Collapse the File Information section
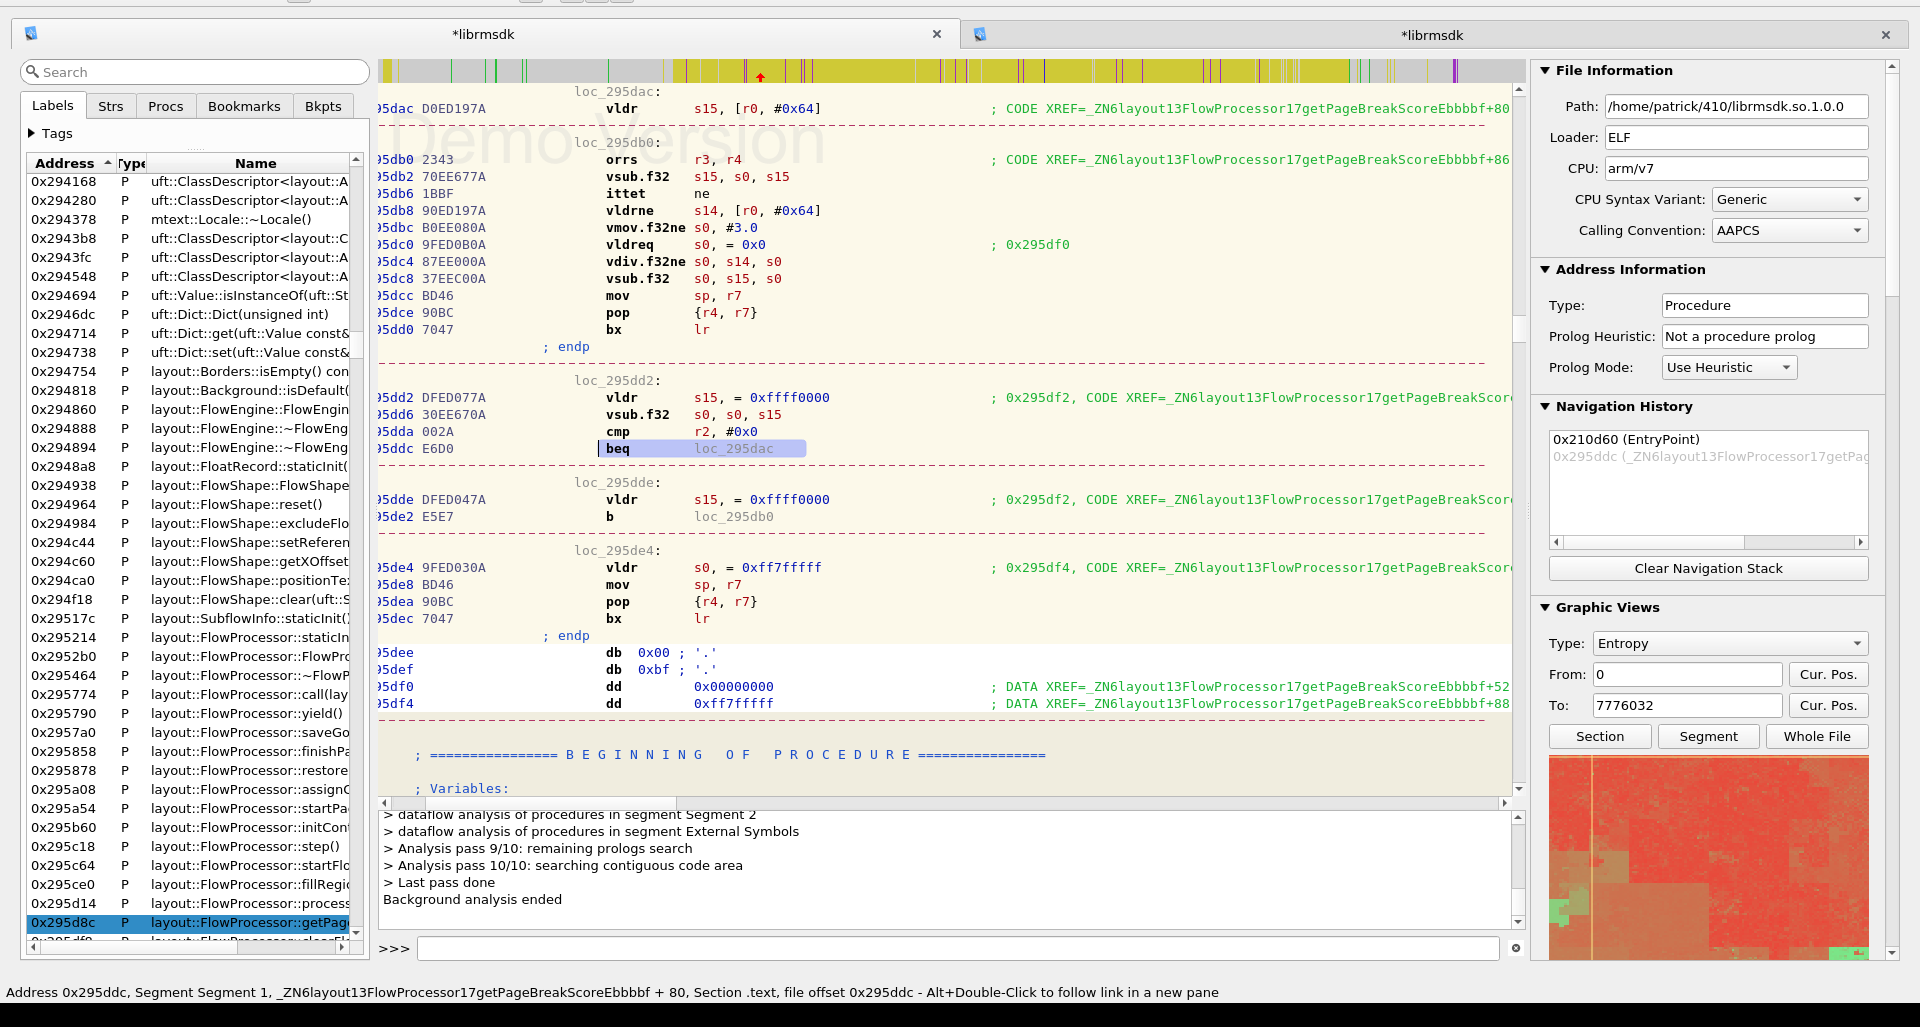Image resolution: width=1920 pixels, height=1027 pixels. click(1545, 71)
